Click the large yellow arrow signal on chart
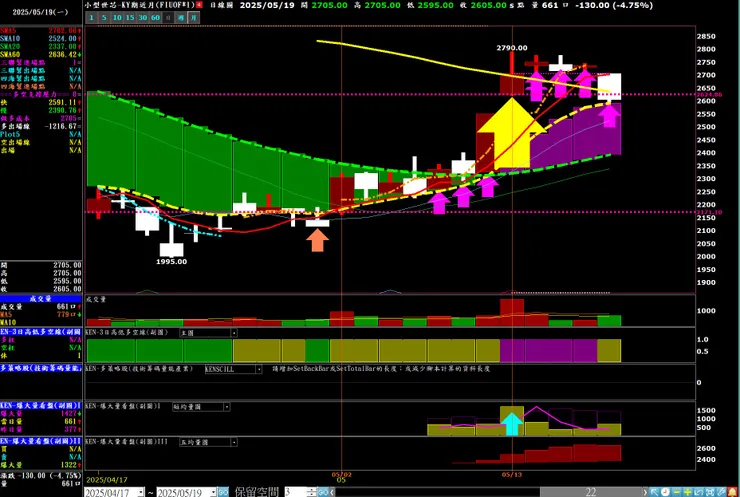Viewport: 740px width, 497px height. tap(512, 133)
